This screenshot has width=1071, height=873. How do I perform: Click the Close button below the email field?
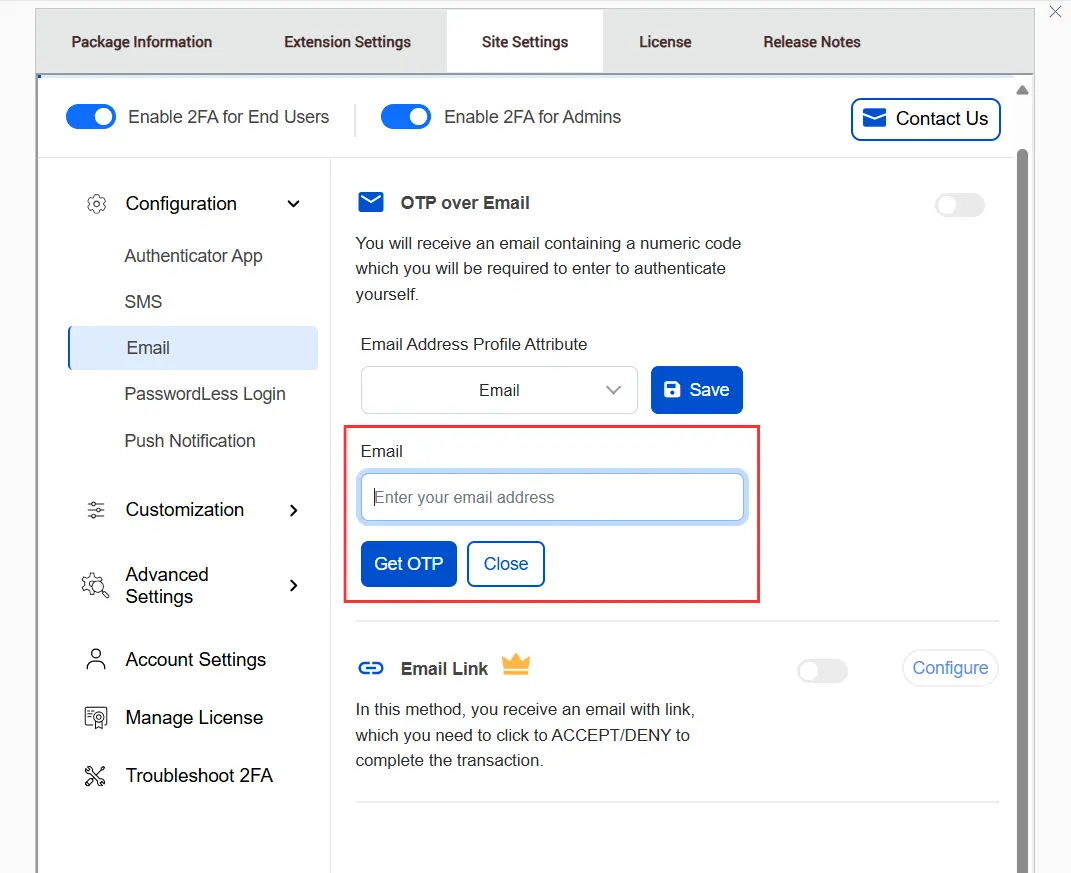505,564
